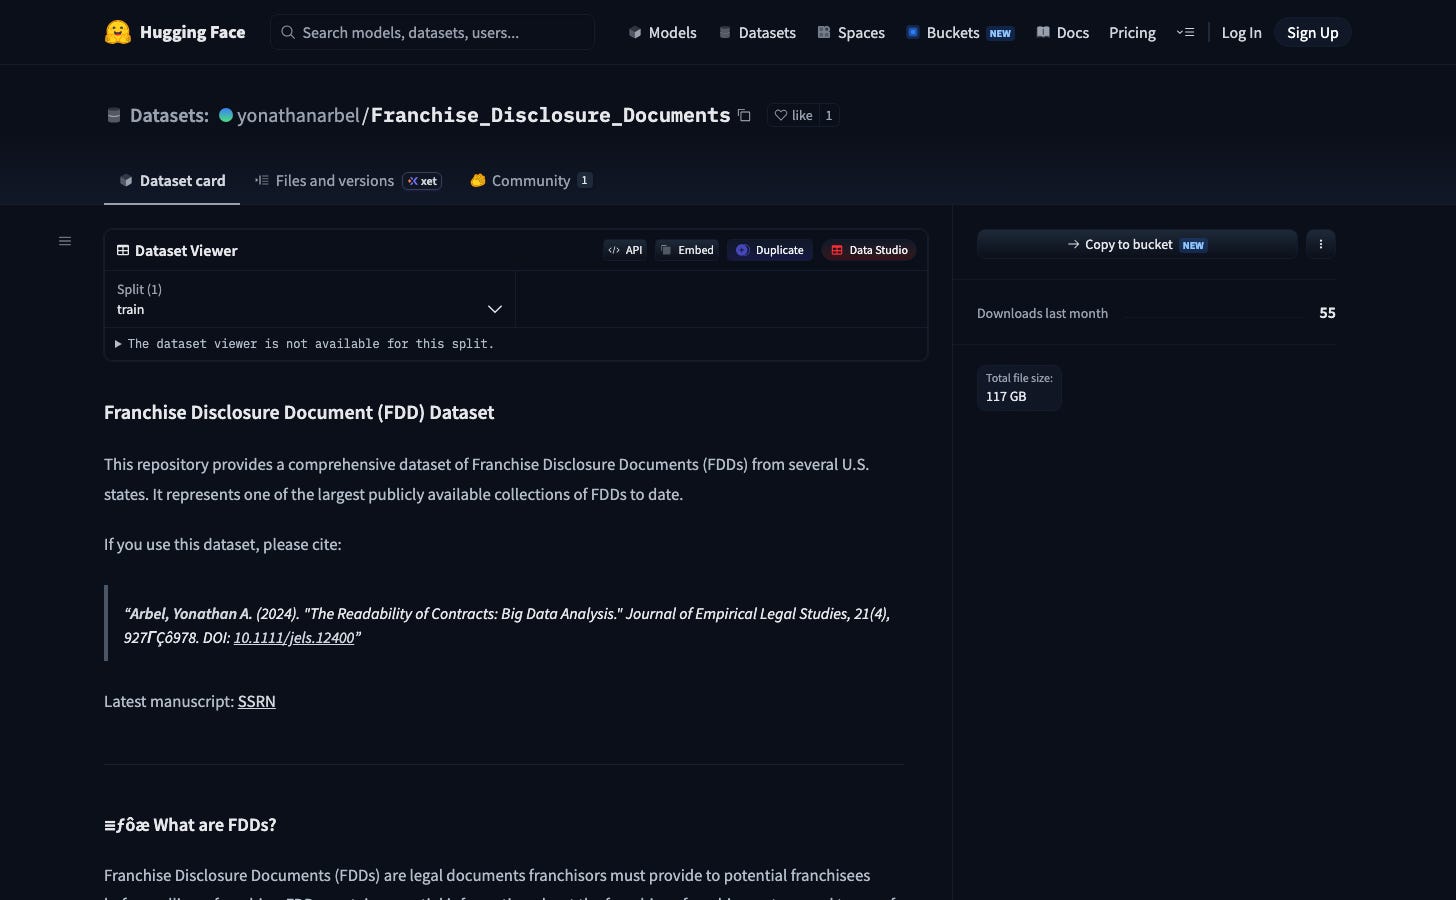Focus the search models input field
The image size is (1456, 900).
click(432, 32)
